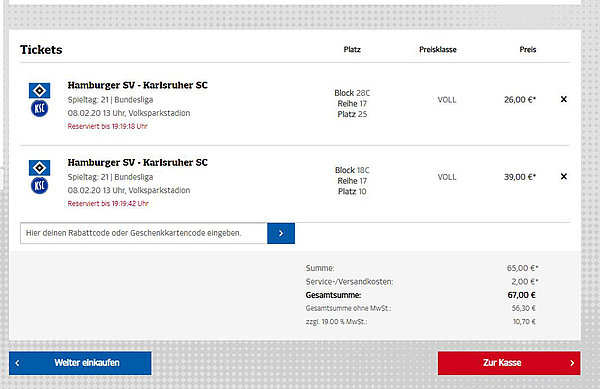Click the left chevron on Weiter einkaufen
Viewport: 600px width, 389px height.
click(17, 363)
